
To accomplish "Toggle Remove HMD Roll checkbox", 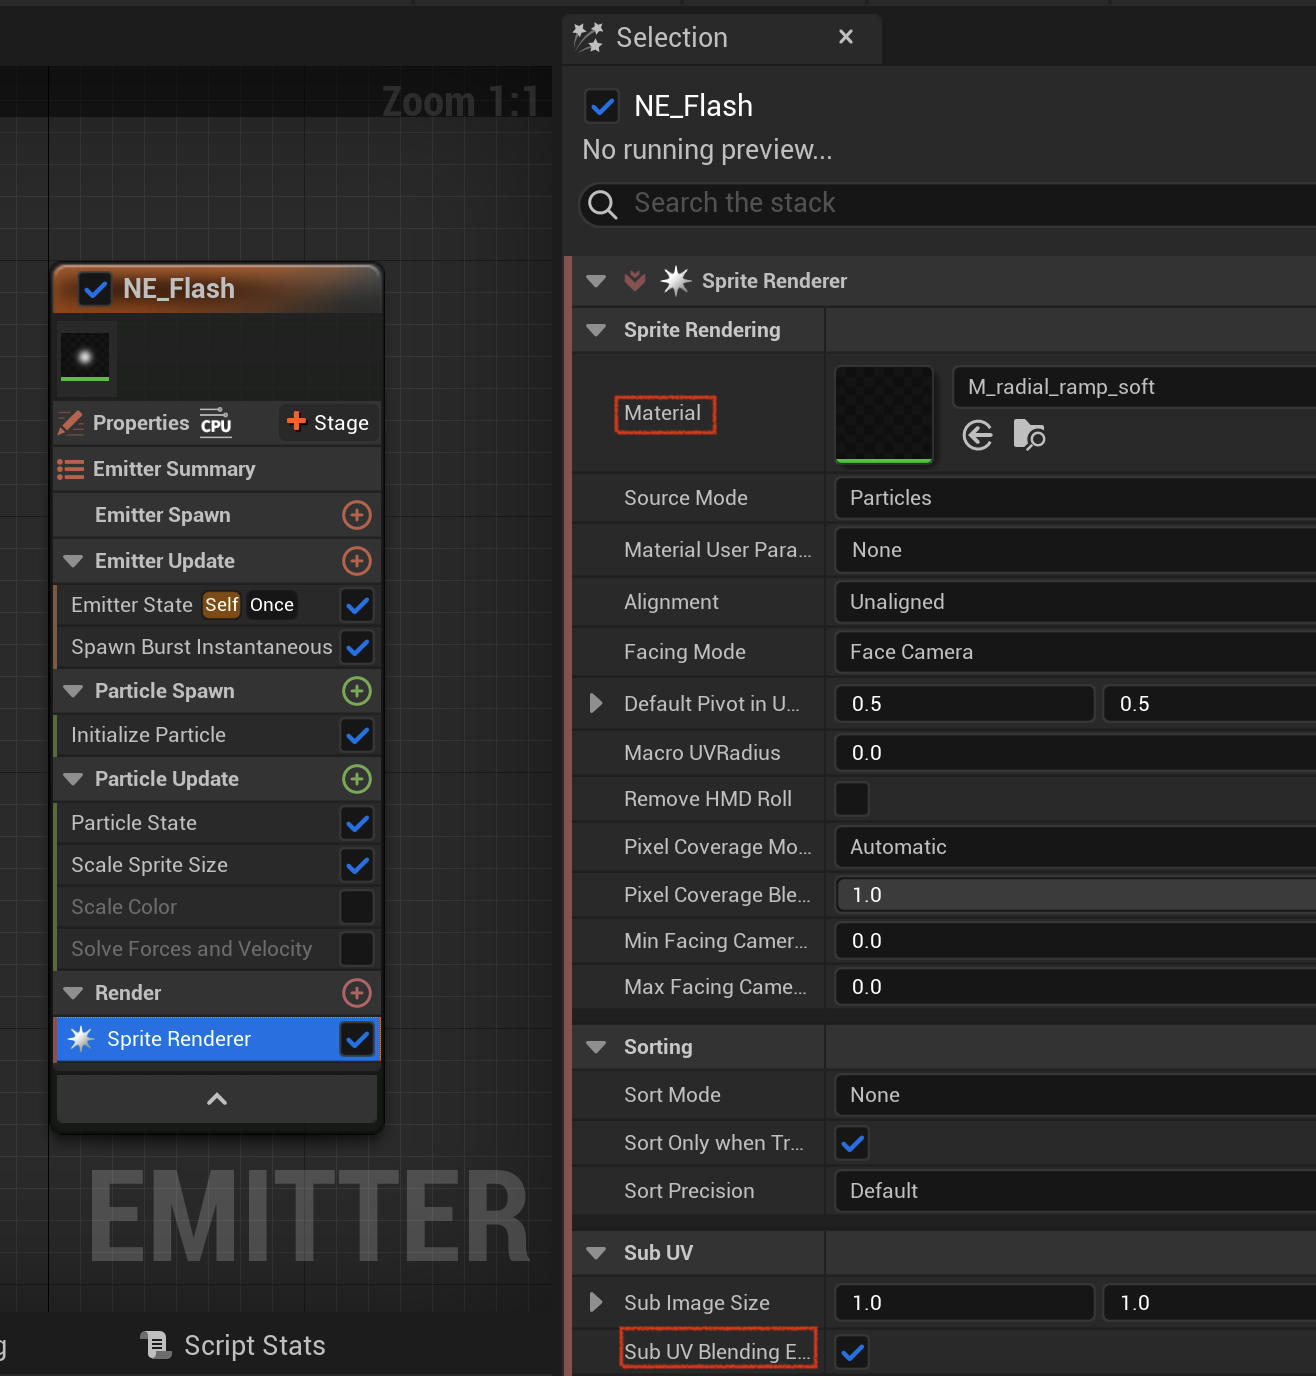I will (x=852, y=799).
